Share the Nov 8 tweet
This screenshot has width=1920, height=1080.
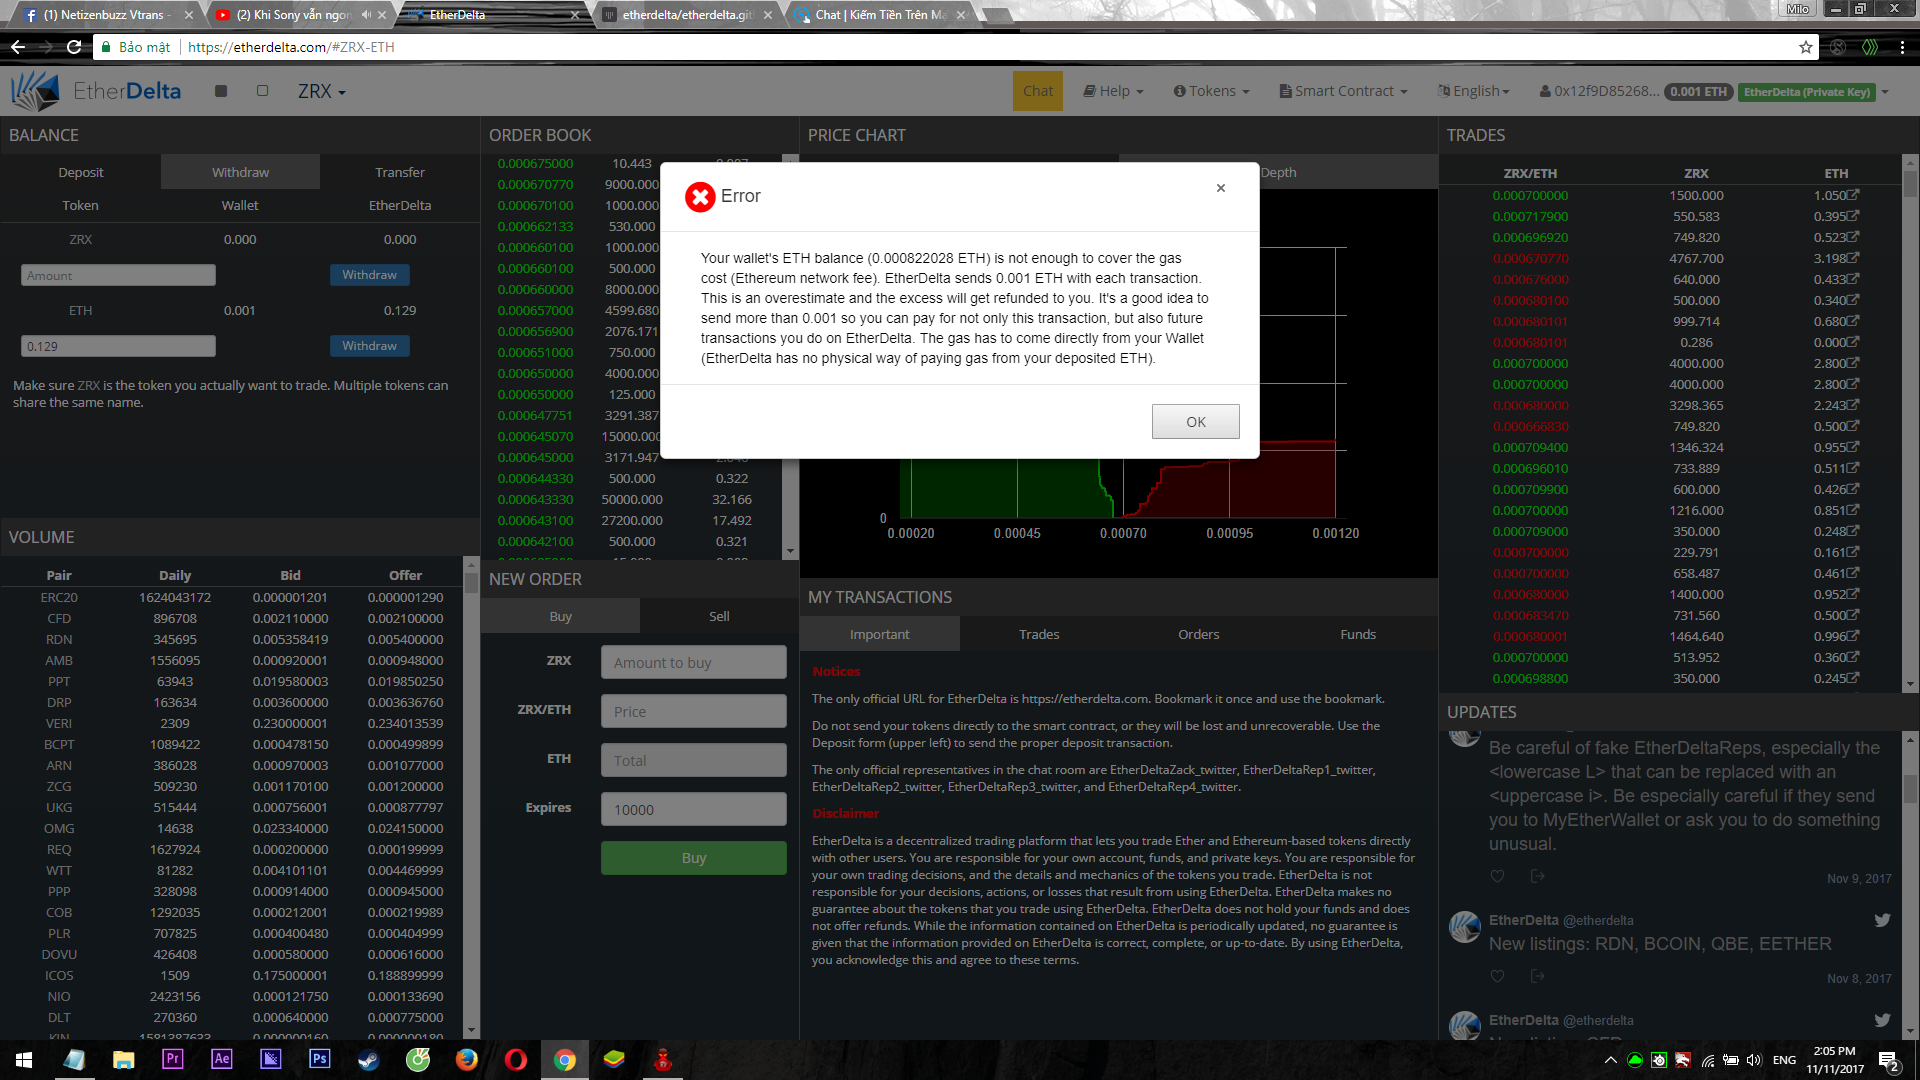click(x=1537, y=976)
